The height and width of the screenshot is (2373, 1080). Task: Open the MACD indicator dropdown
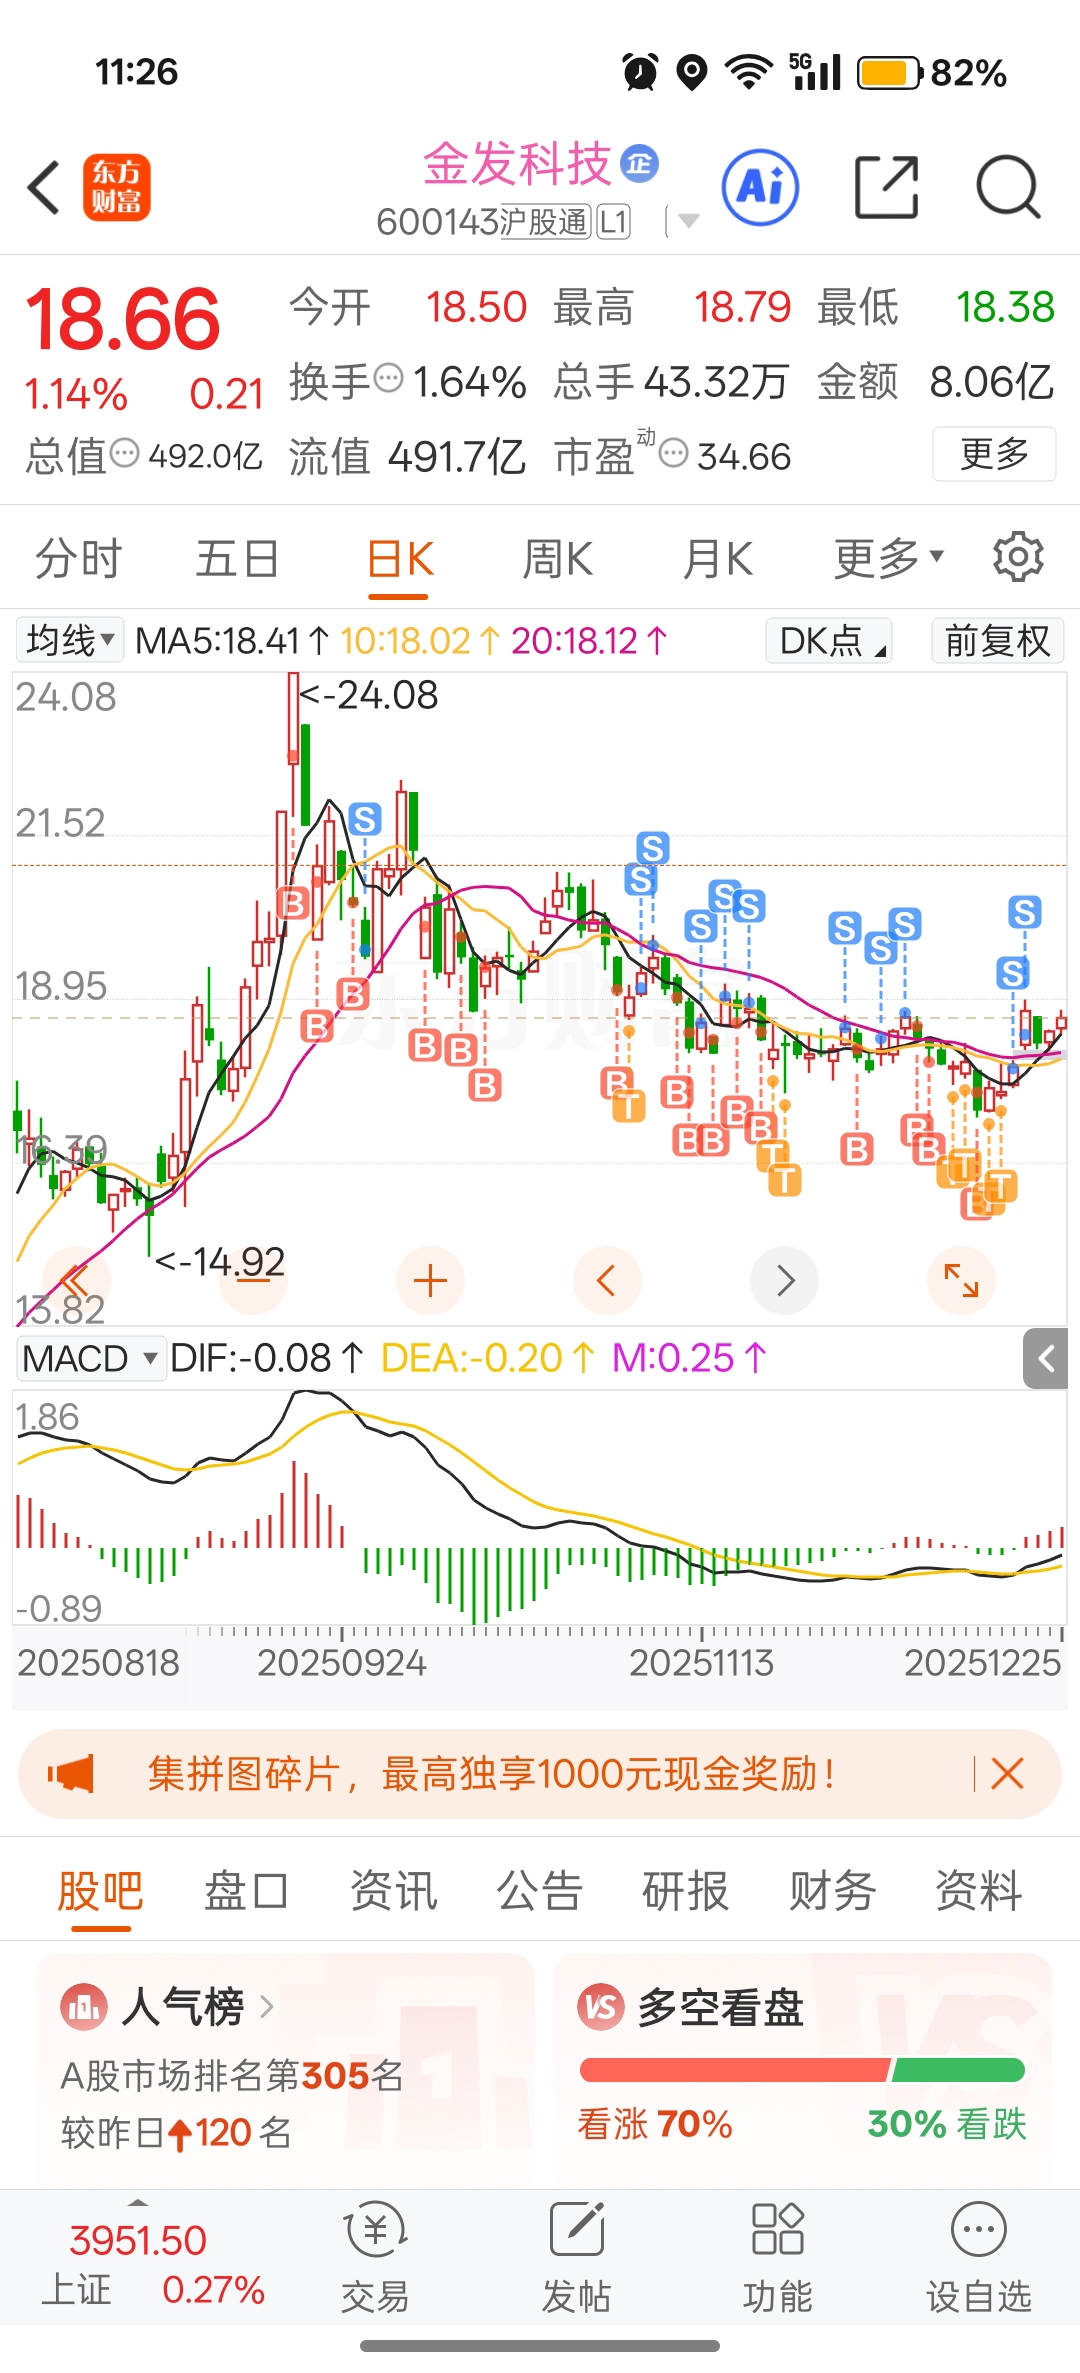(90, 1358)
